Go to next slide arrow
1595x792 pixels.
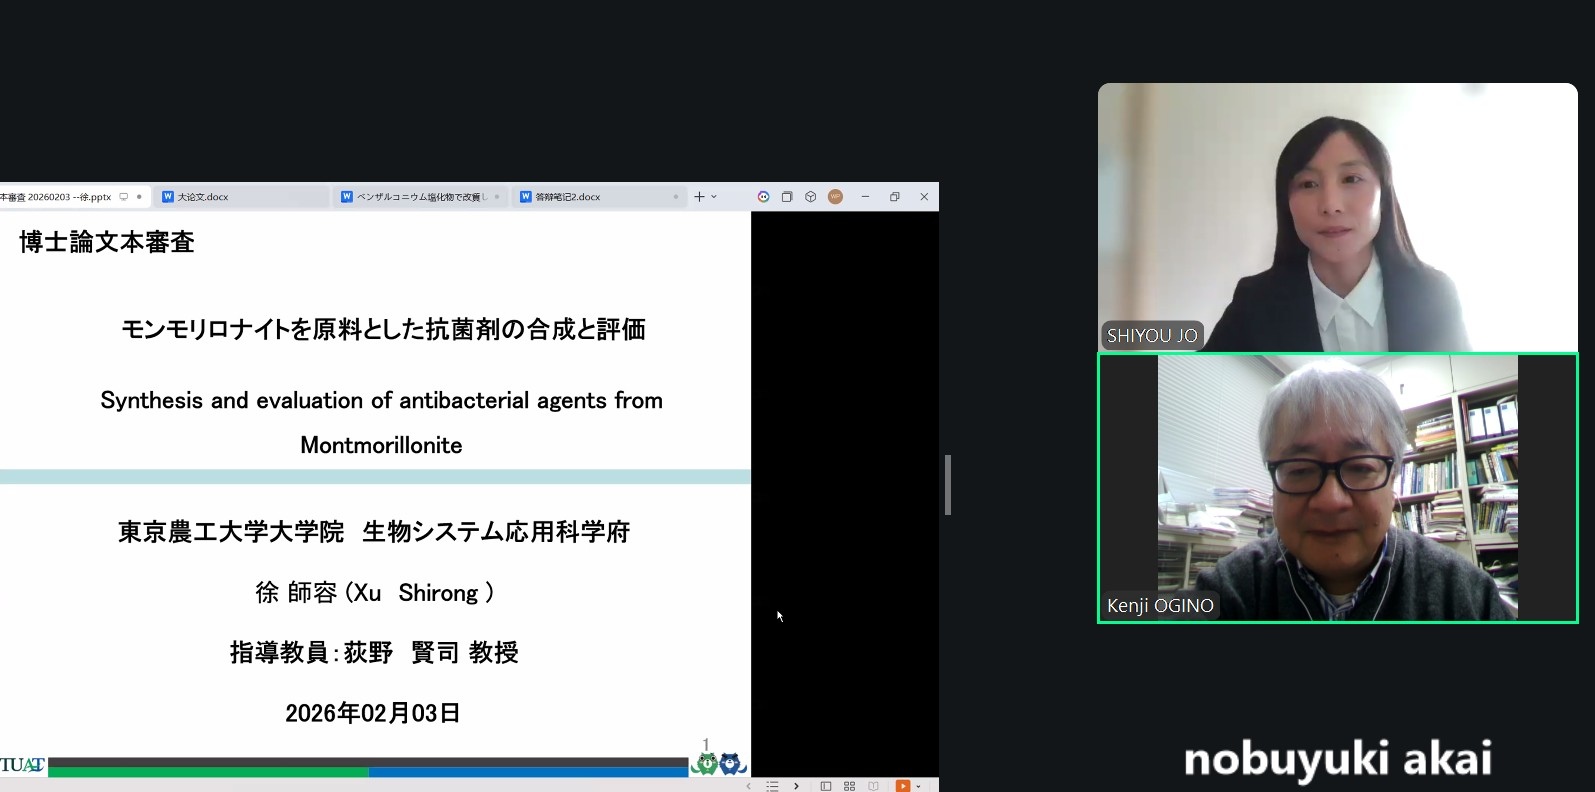click(796, 786)
